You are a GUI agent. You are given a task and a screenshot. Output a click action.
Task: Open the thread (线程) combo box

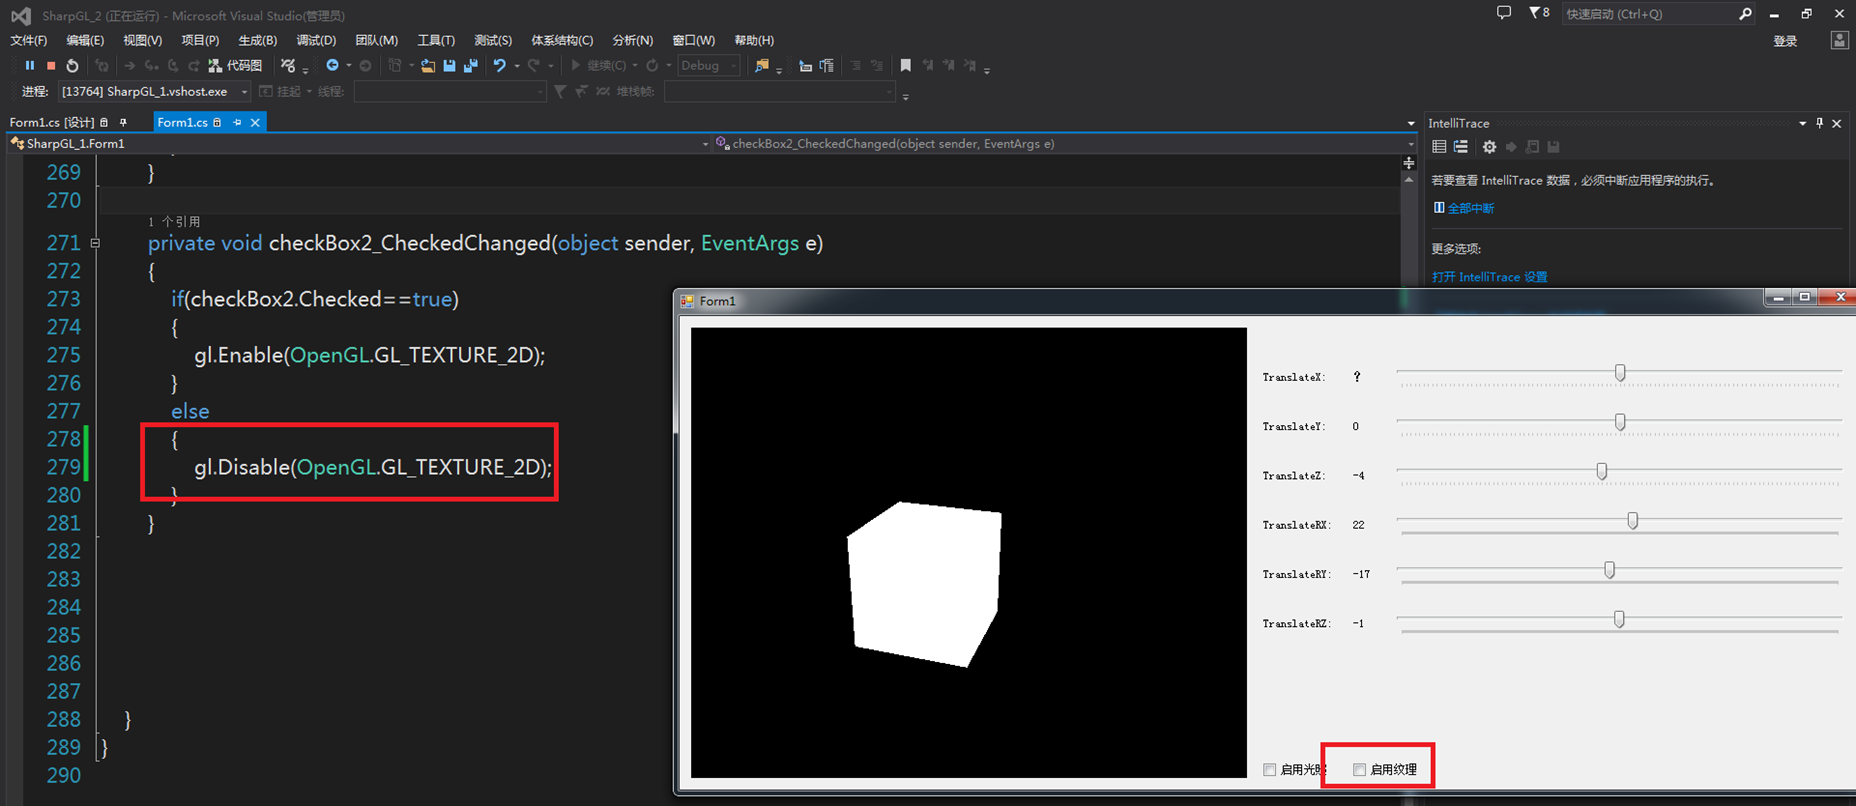pyautogui.click(x=450, y=91)
